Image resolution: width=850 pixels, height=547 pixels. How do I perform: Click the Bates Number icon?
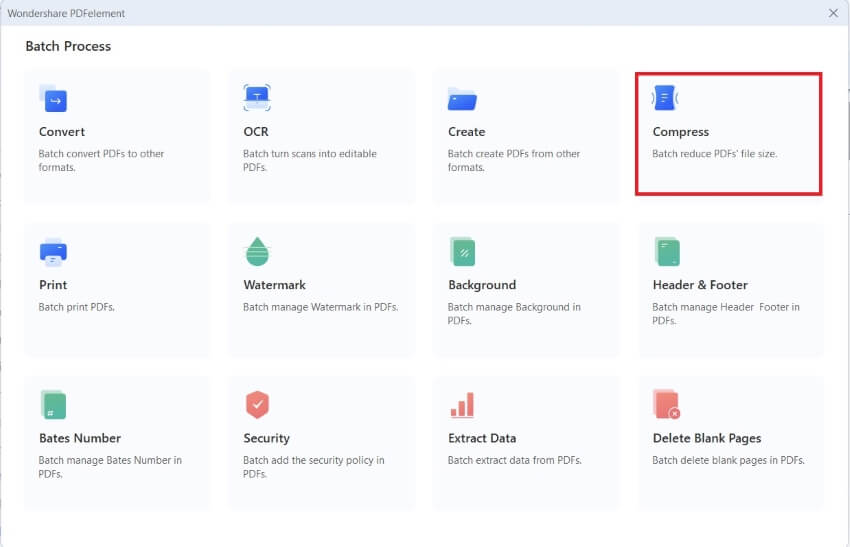click(x=53, y=405)
